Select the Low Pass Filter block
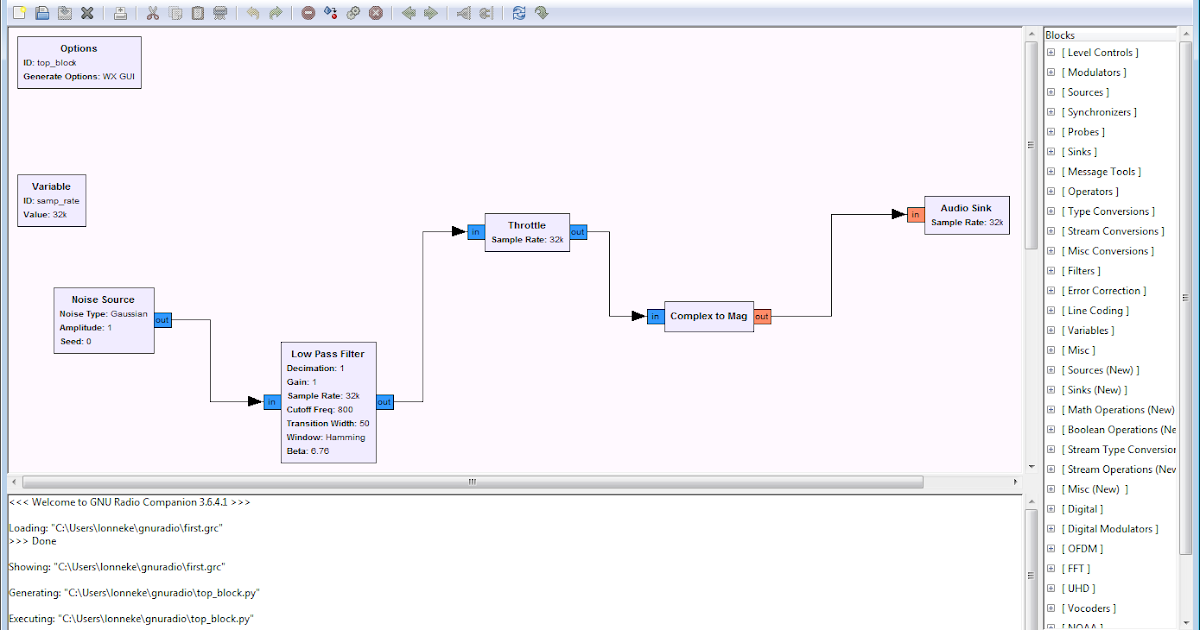 (328, 402)
